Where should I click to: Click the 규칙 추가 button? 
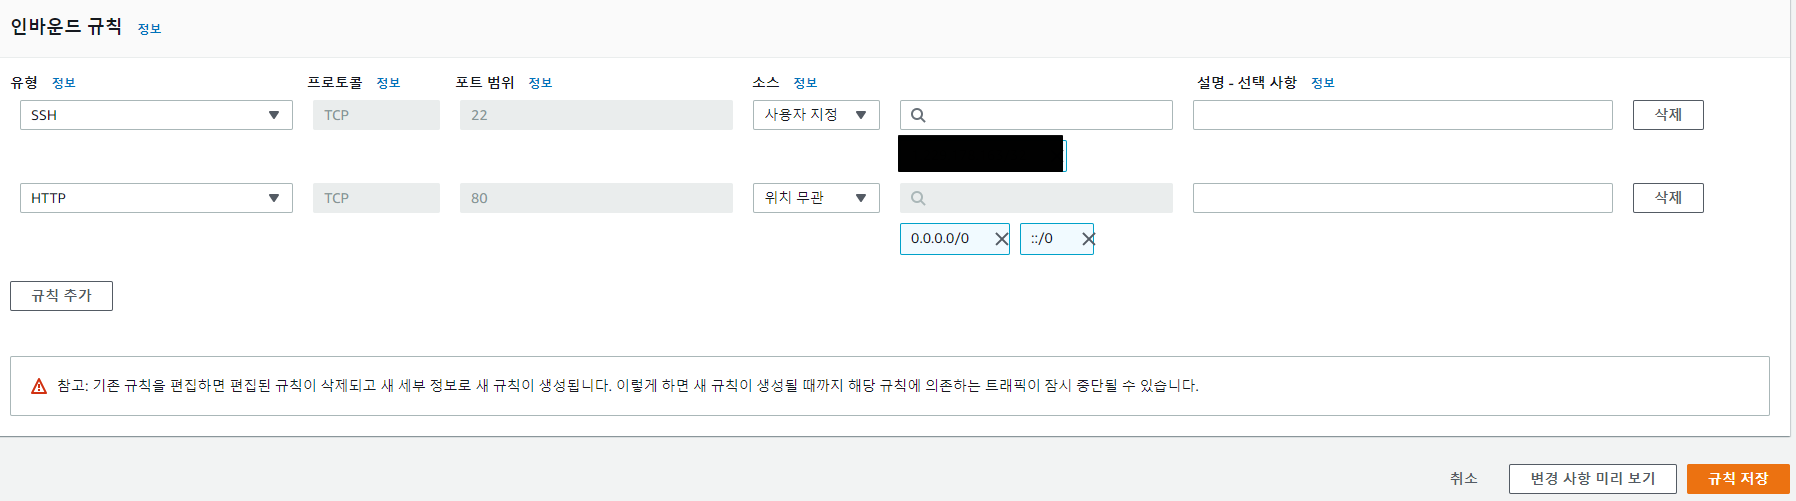61,296
